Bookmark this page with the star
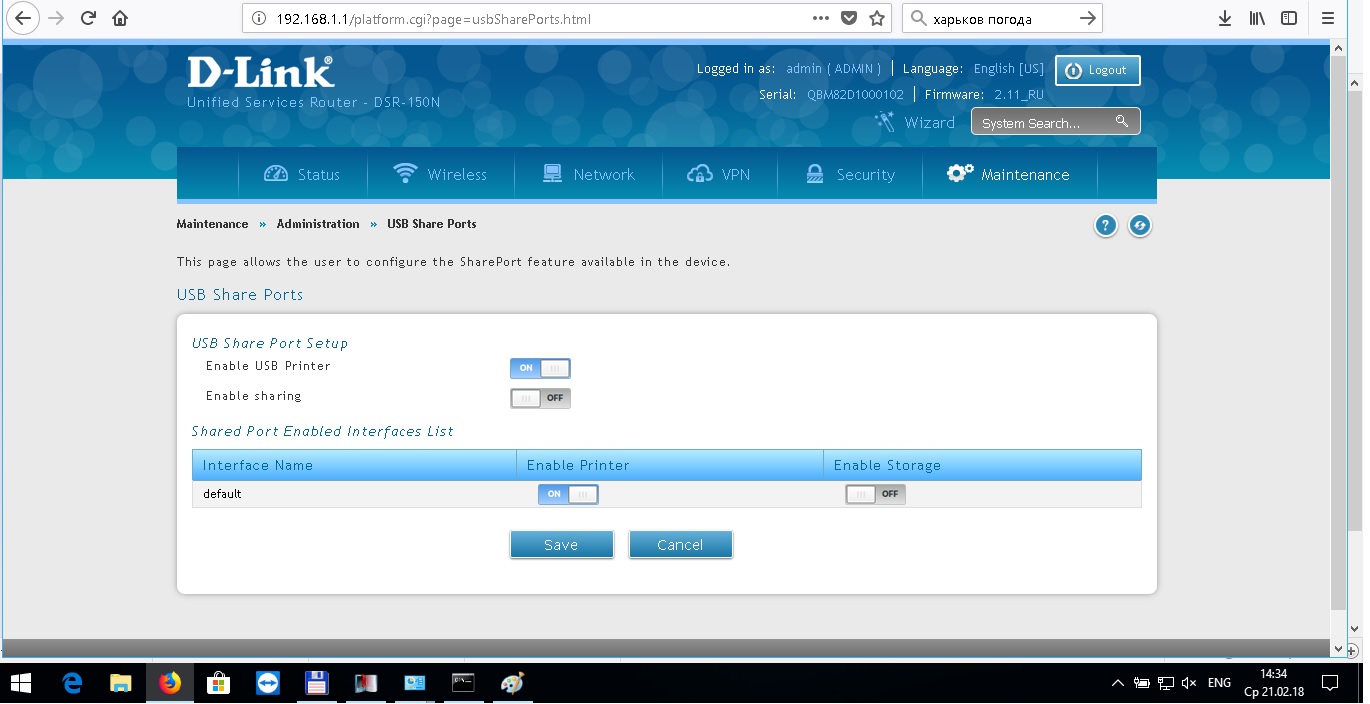Screen dimensions: 1370x704 click(877, 18)
